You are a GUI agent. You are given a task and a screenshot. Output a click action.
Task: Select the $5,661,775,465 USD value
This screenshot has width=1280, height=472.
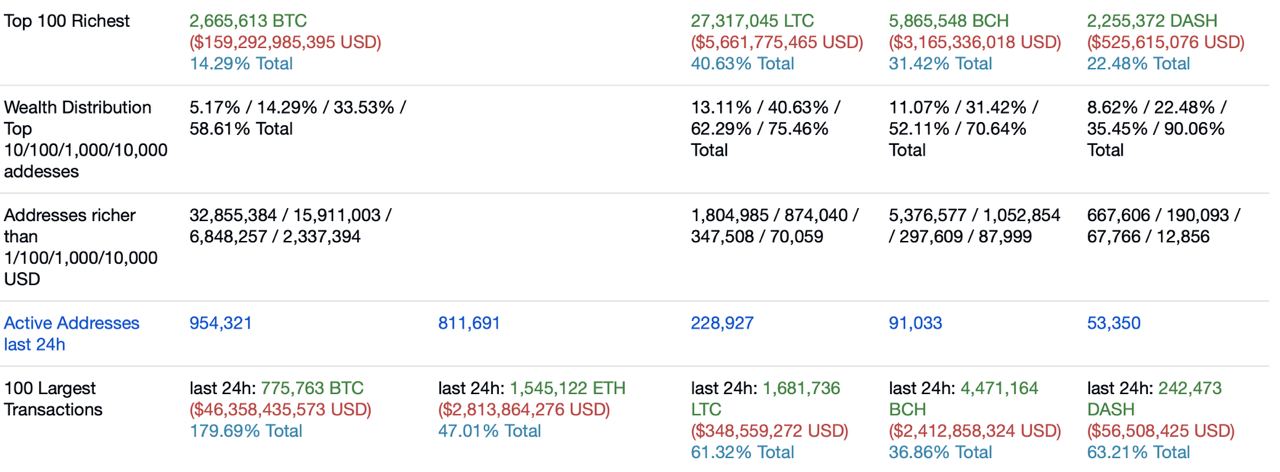[x=777, y=42]
